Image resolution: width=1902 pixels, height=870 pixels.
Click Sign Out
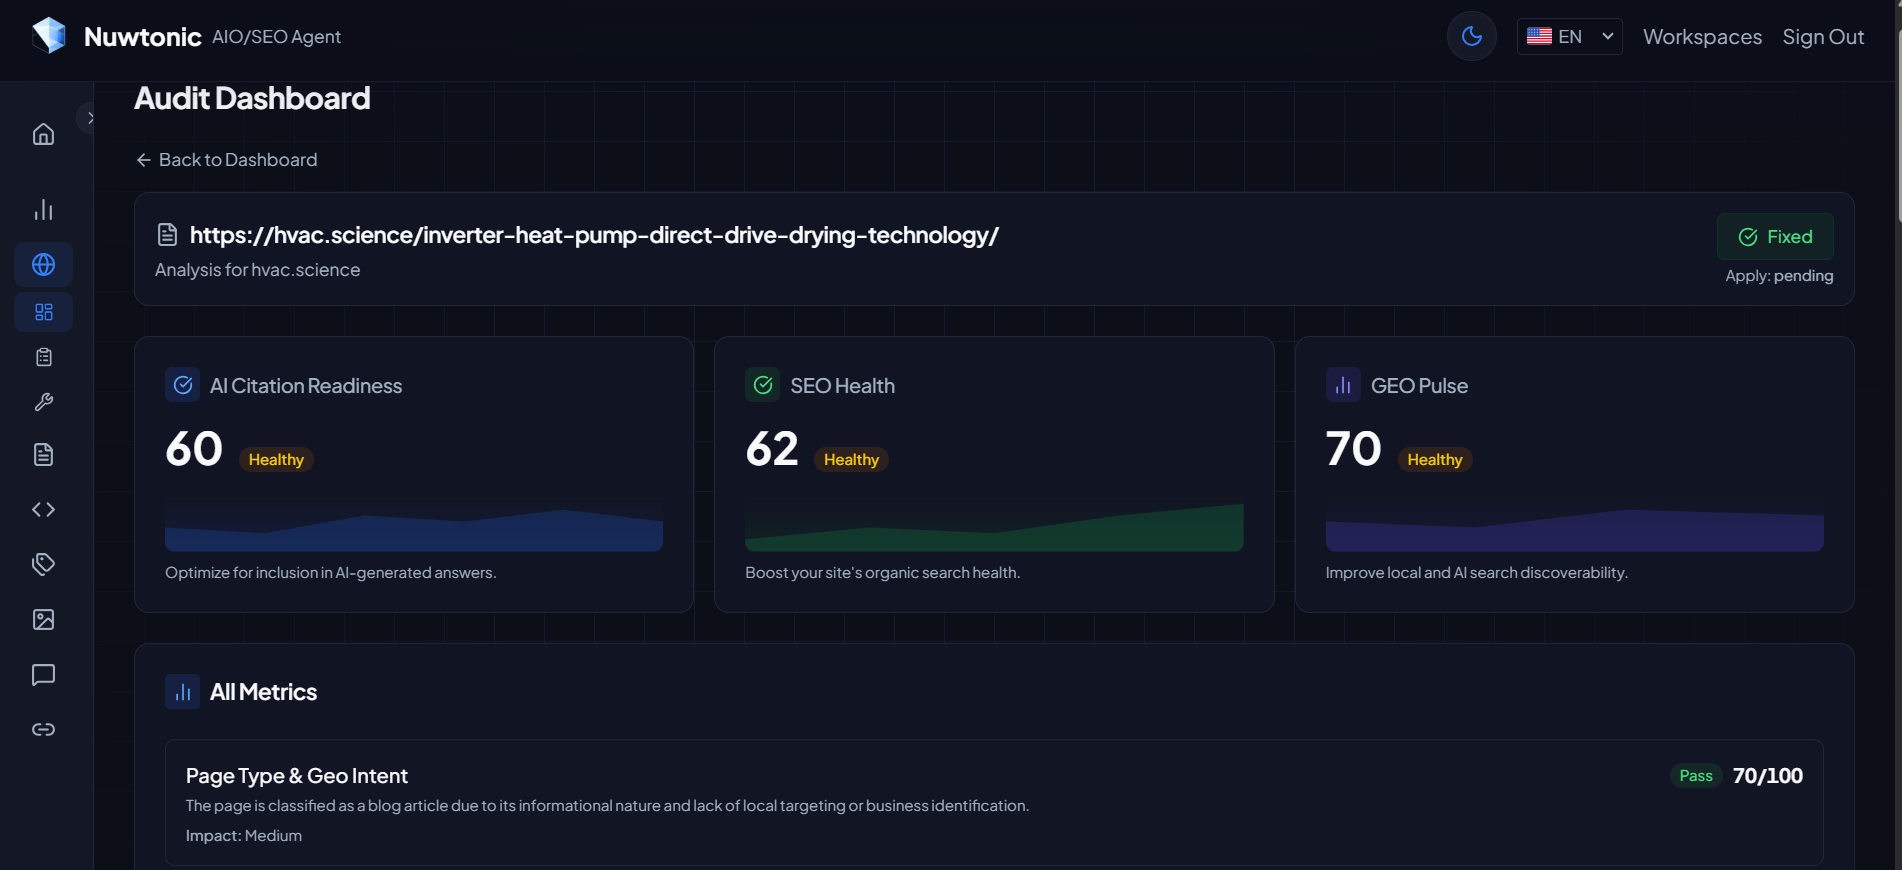point(1823,37)
